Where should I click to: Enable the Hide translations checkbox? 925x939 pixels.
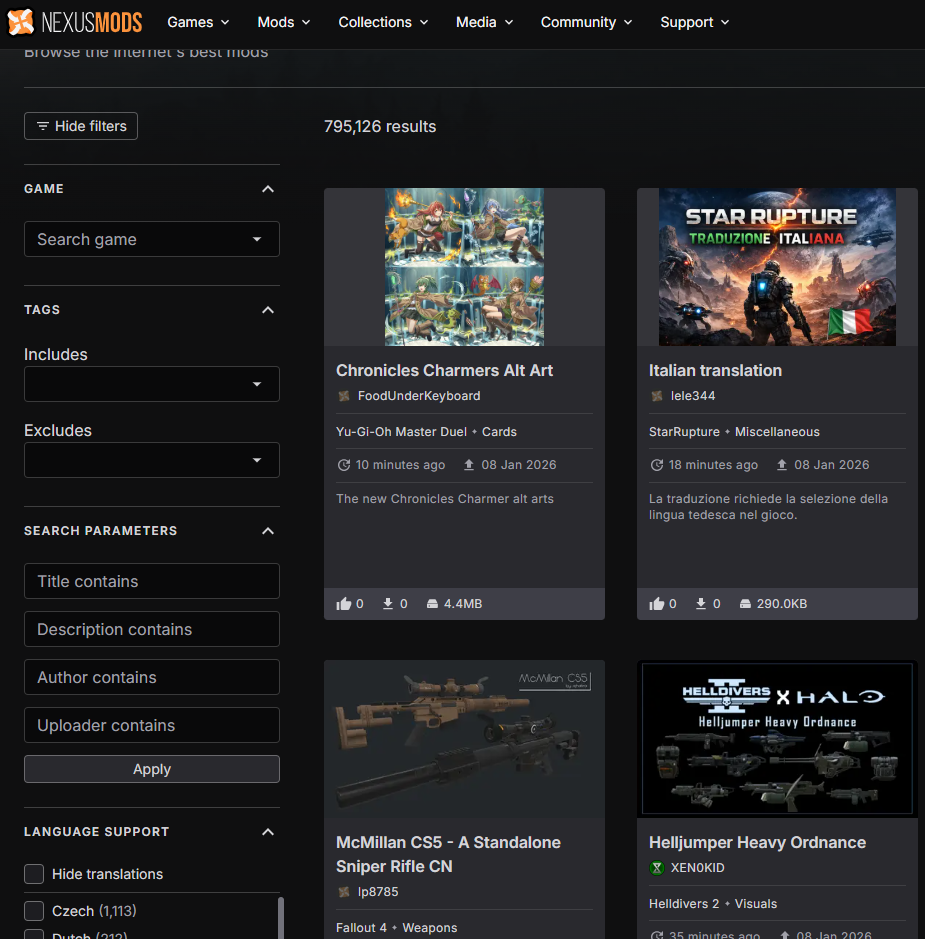34,874
